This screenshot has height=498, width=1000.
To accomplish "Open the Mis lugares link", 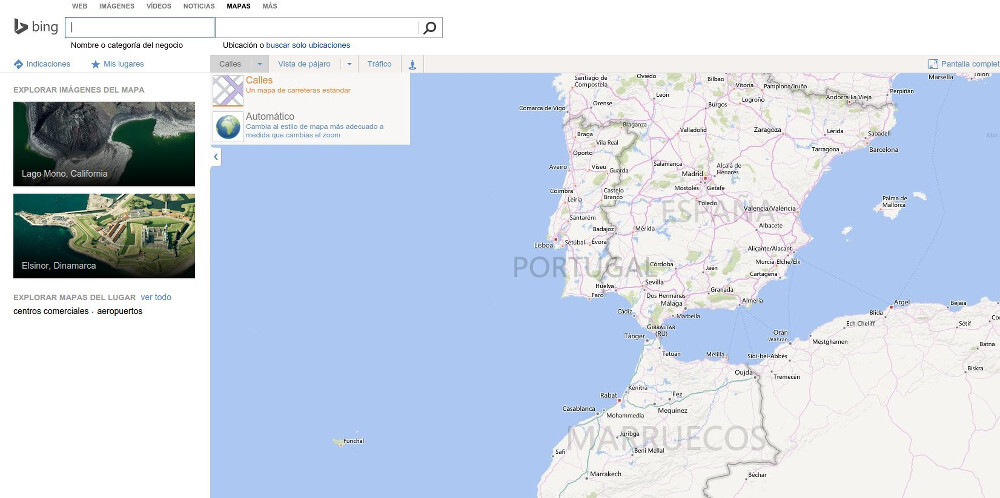I will coord(124,64).
